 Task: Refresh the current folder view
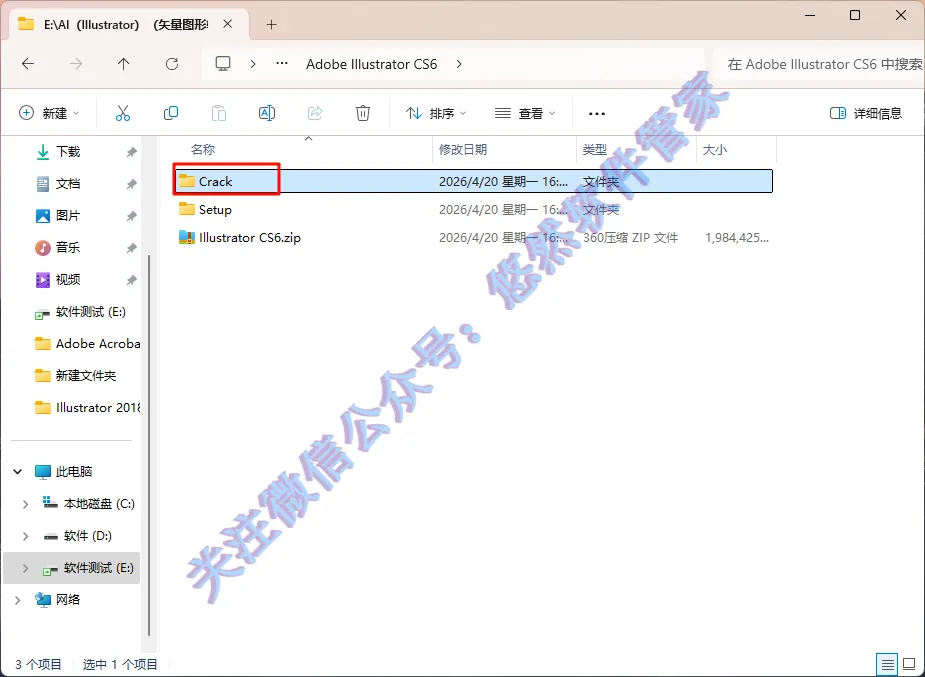172,64
